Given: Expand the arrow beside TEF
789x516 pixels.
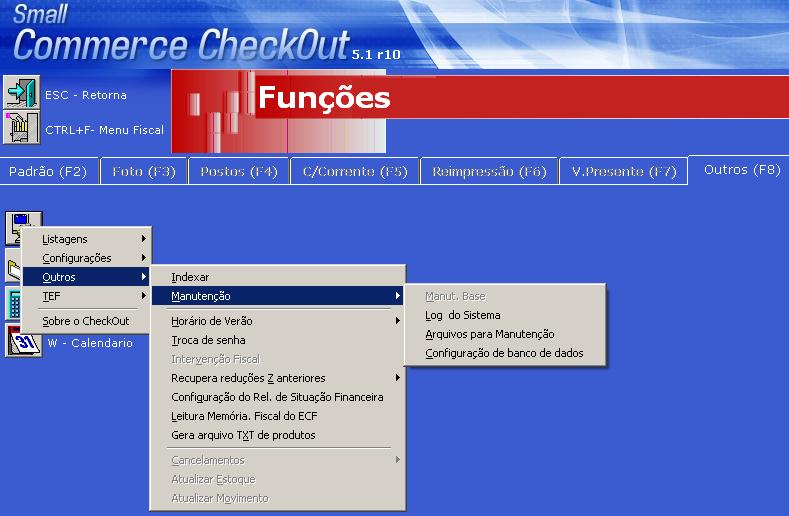Looking at the screenshot, I should 144,296.
